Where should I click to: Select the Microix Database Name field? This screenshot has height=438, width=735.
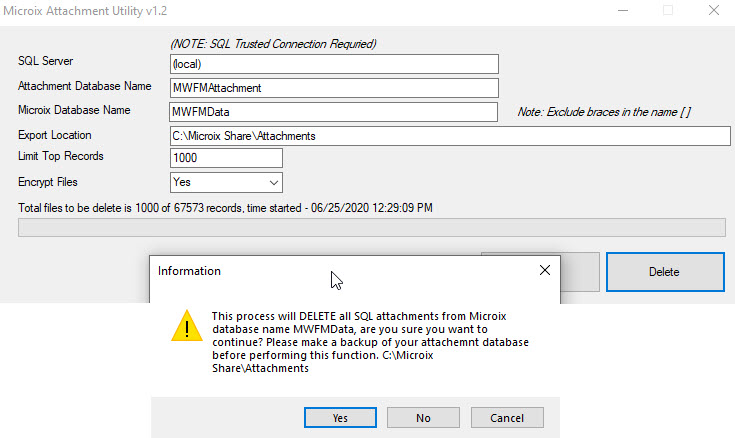334,112
